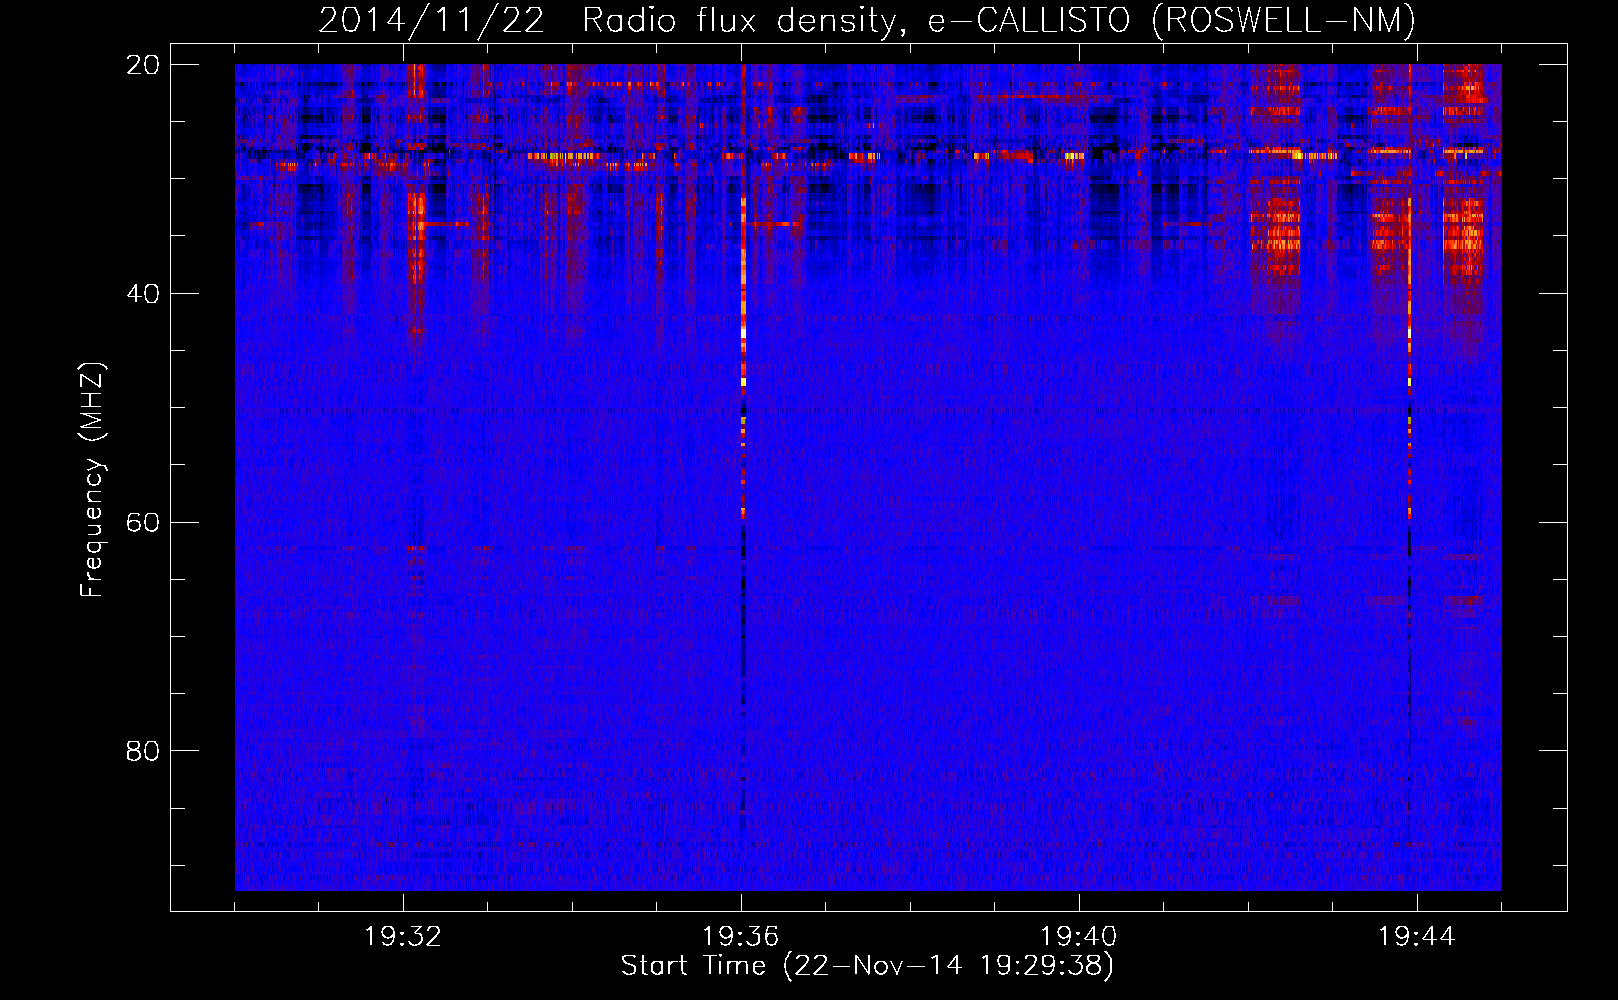Click the frequency tick label 40
The image size is (1618, 1000).
(x=143, y=294)
